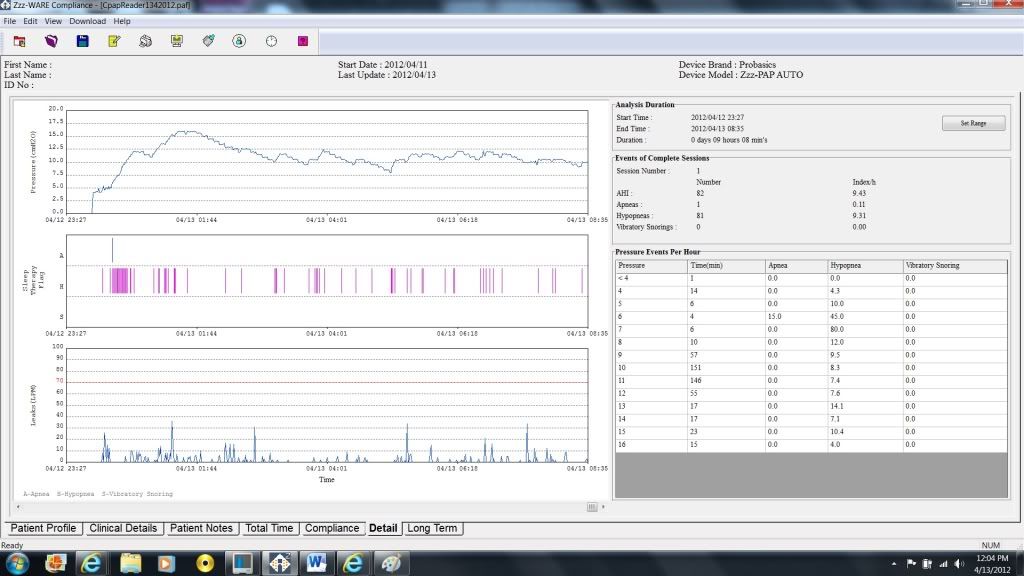Click the horizontal scrollbar thumb under charts
Image resolution: width=1024 pixels, height=576 pixels.
[x=592, y=507]
